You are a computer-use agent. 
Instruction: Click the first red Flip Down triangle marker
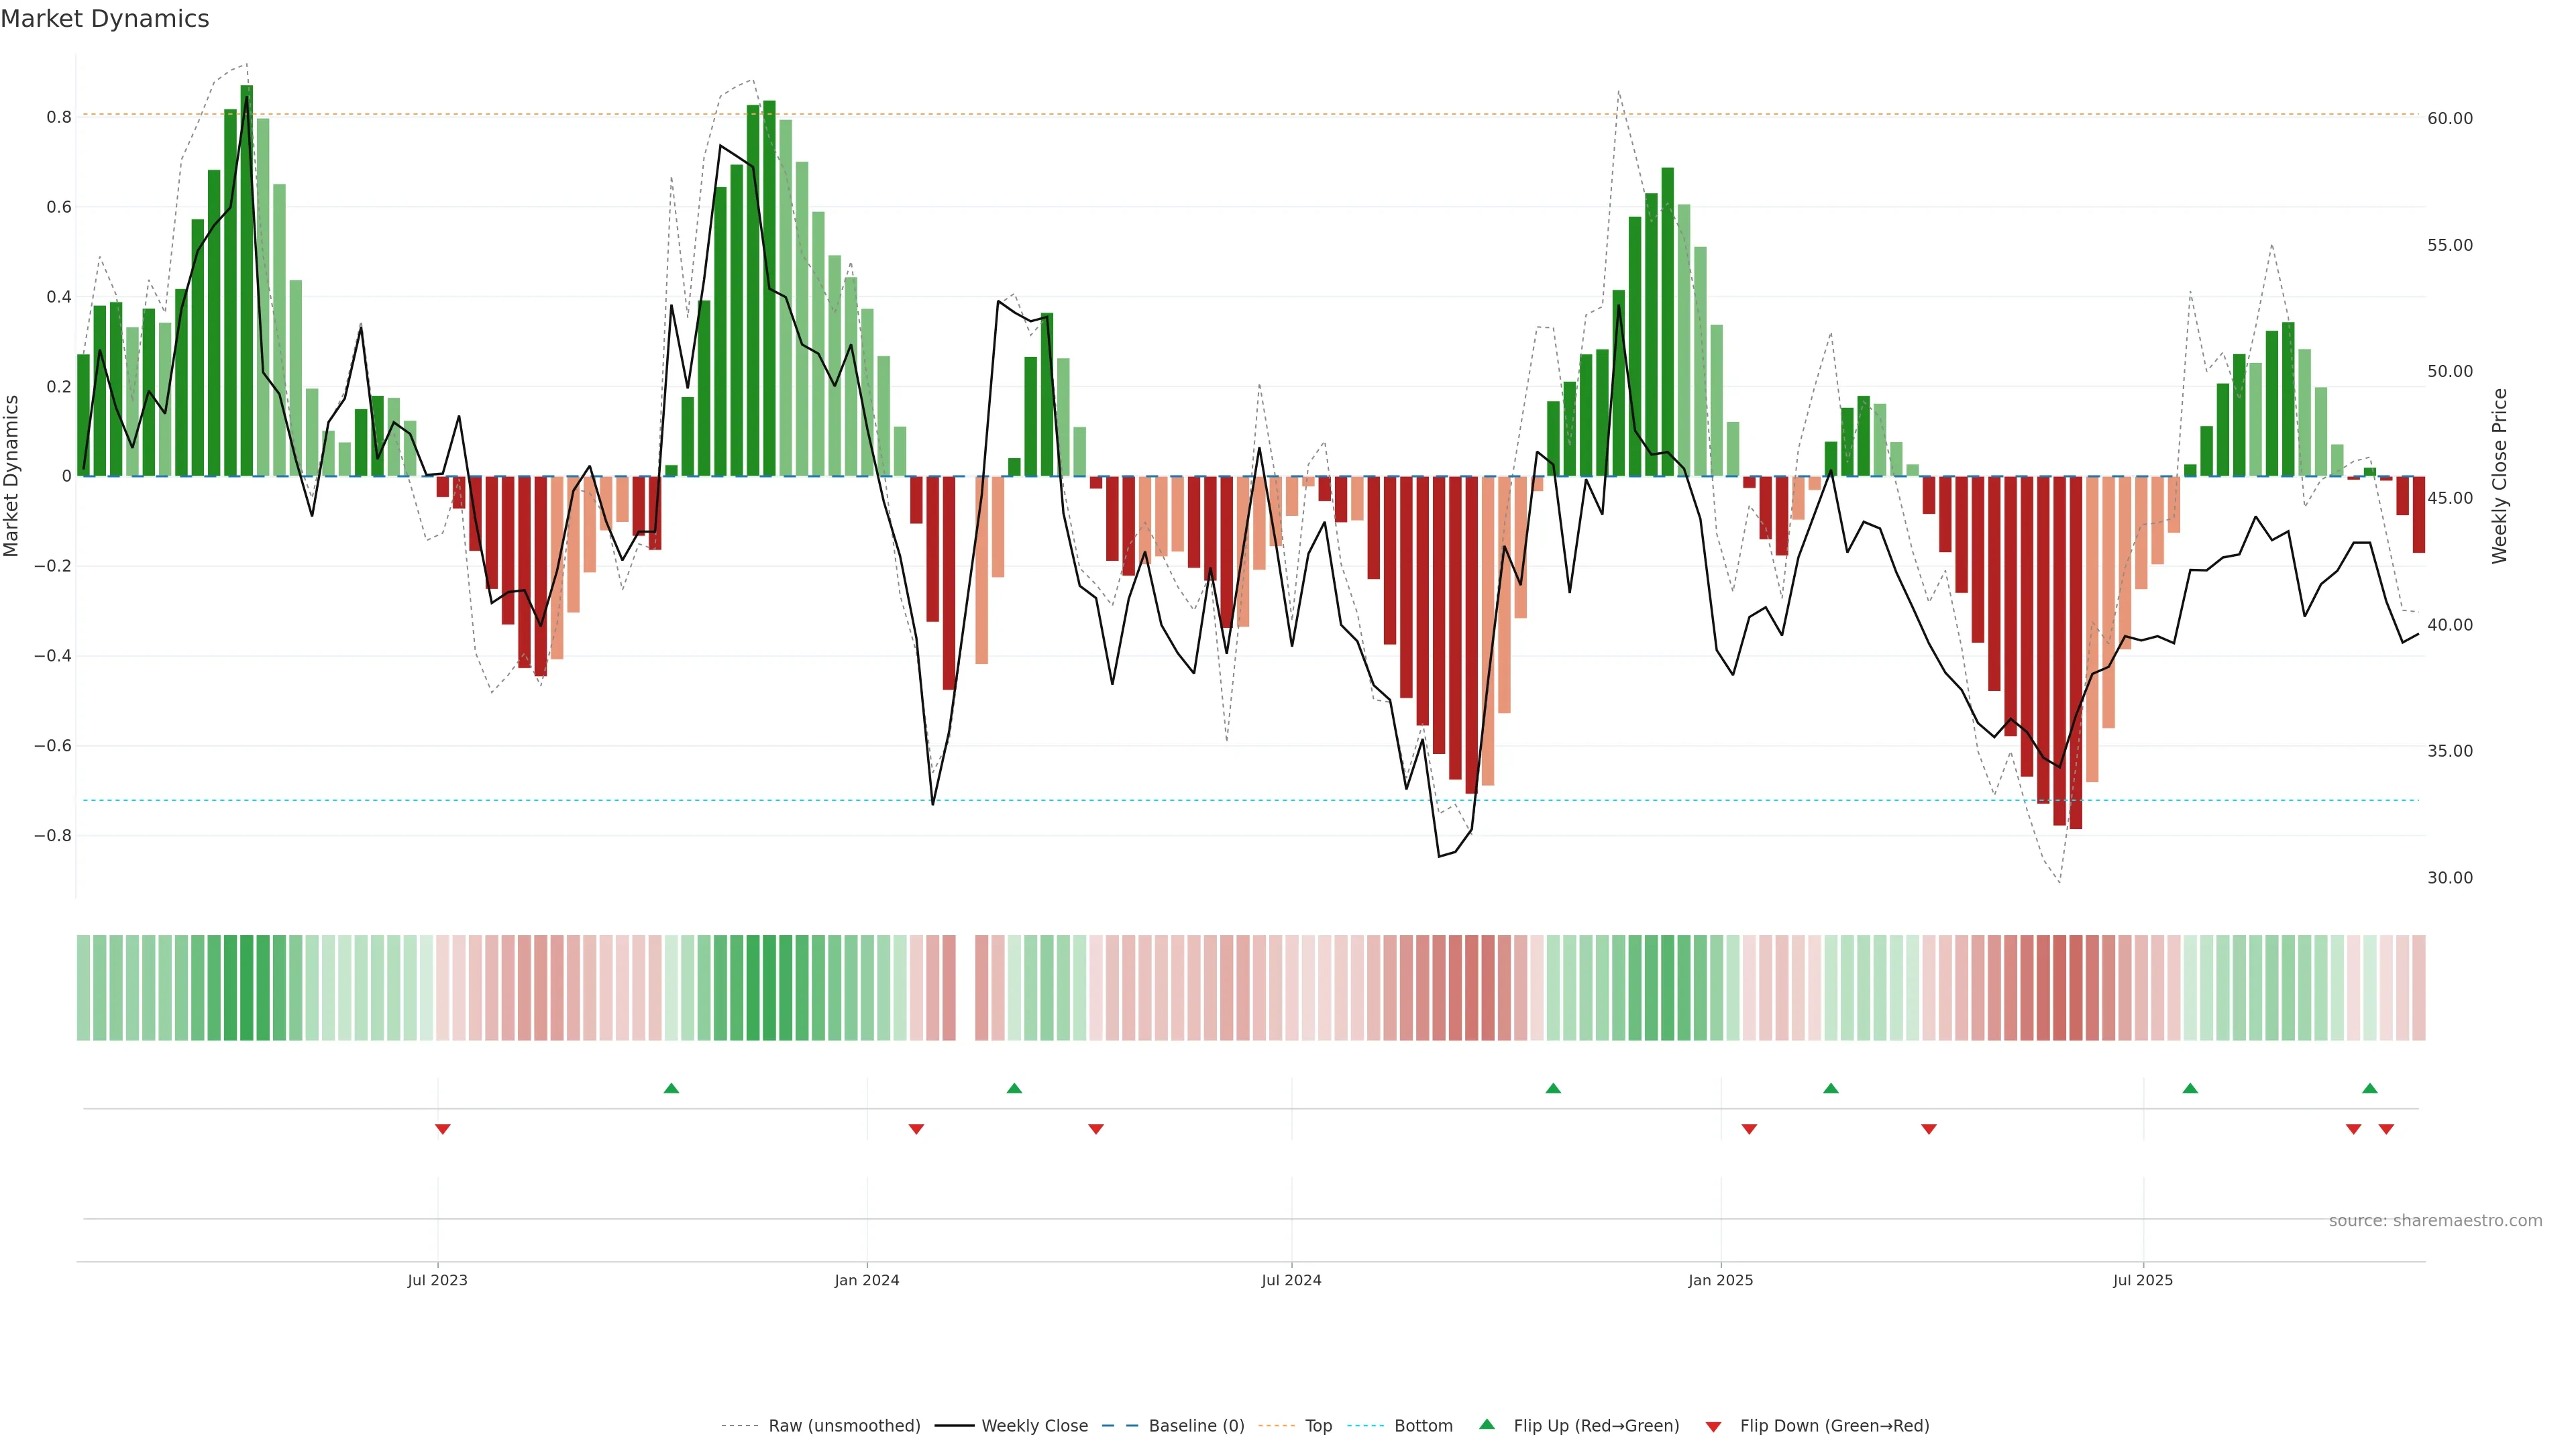click(x=442, y=1129)
